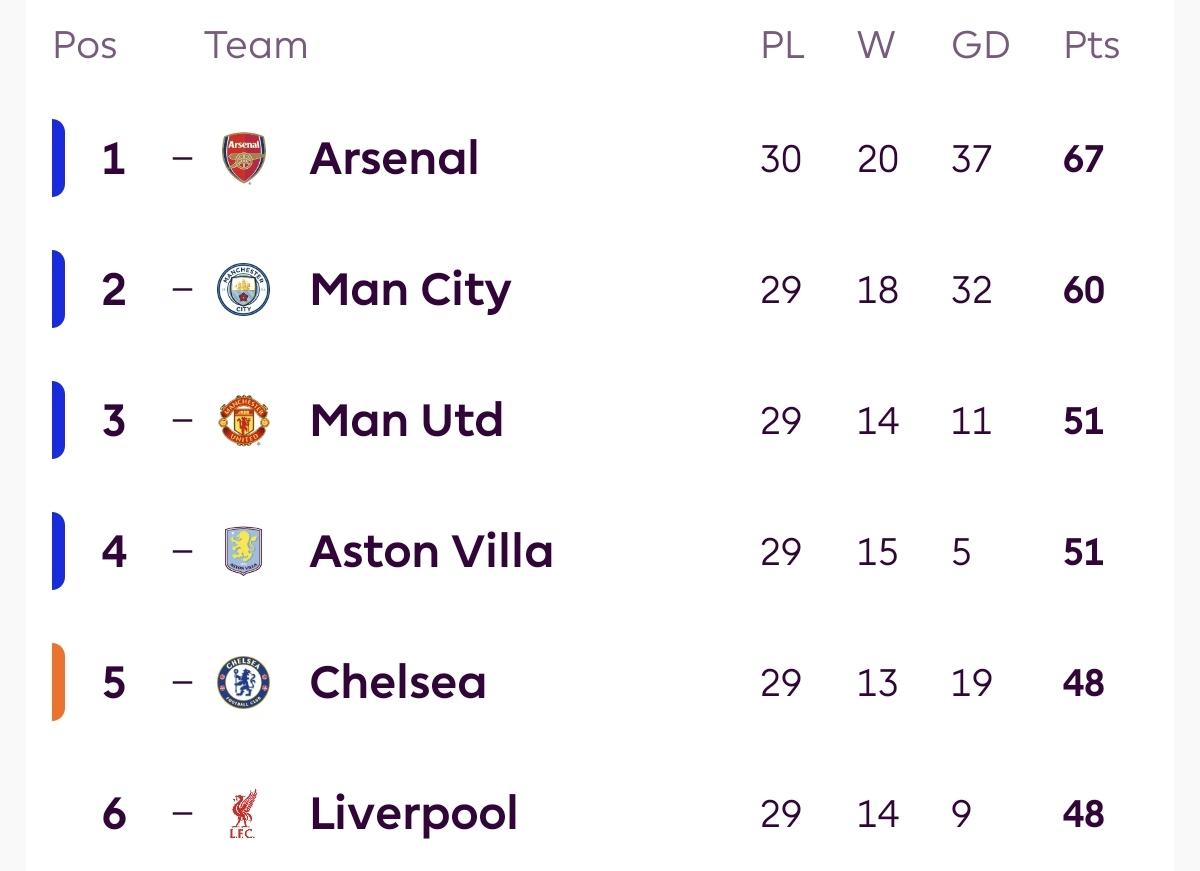Click the Pos column header
The image size is (1200, 871).
pyautogui.click(x=85, y=46)
